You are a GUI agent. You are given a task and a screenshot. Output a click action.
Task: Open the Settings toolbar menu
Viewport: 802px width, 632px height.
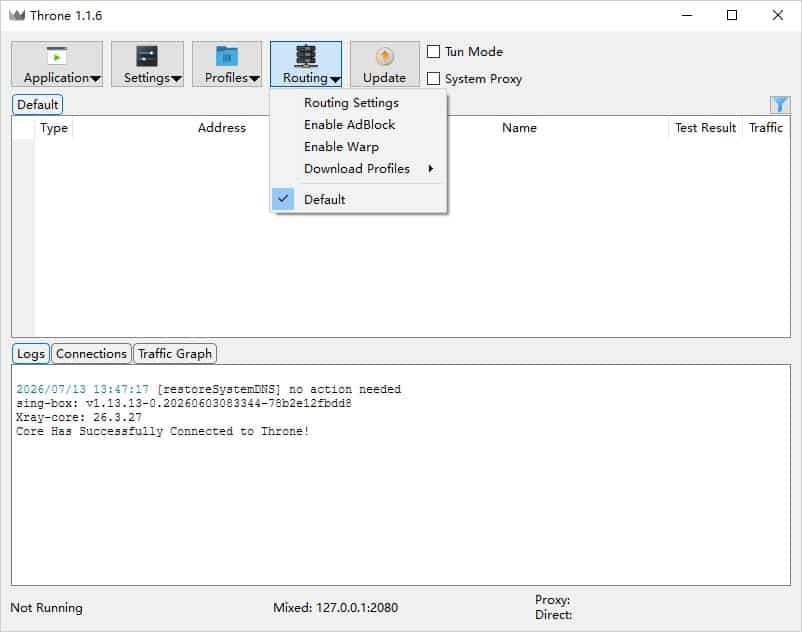point(147,64)
